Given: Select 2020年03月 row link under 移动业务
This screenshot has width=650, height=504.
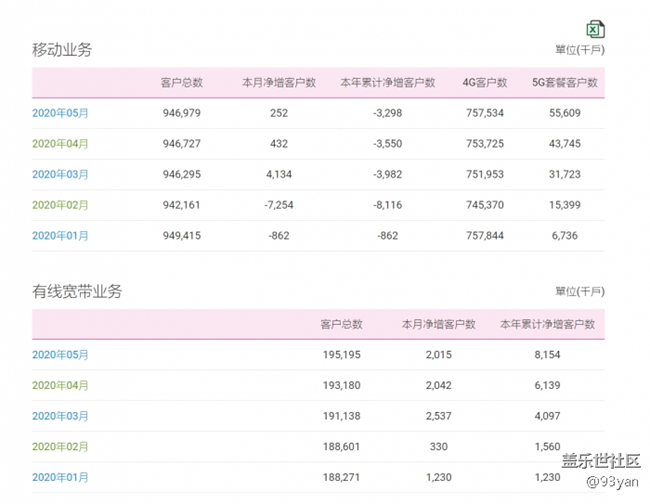Looking at the screenshot, I should click(x=60, y=174).
